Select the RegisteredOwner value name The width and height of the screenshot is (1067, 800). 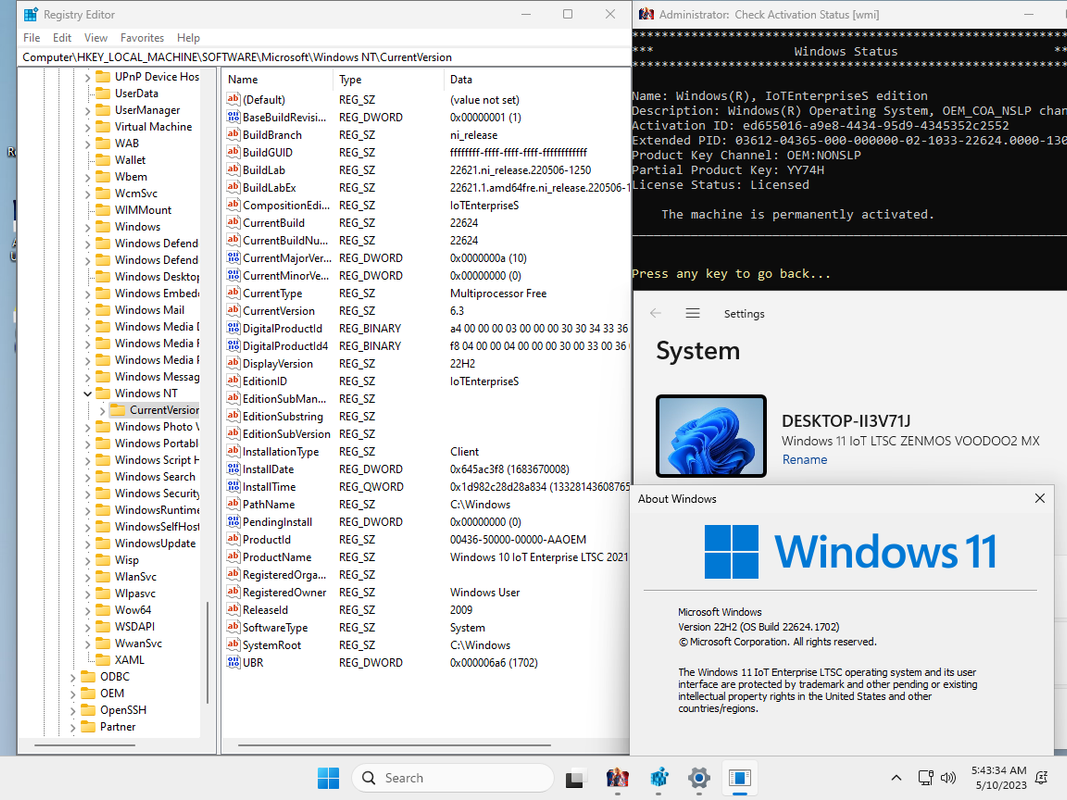[x=284, y=593]
